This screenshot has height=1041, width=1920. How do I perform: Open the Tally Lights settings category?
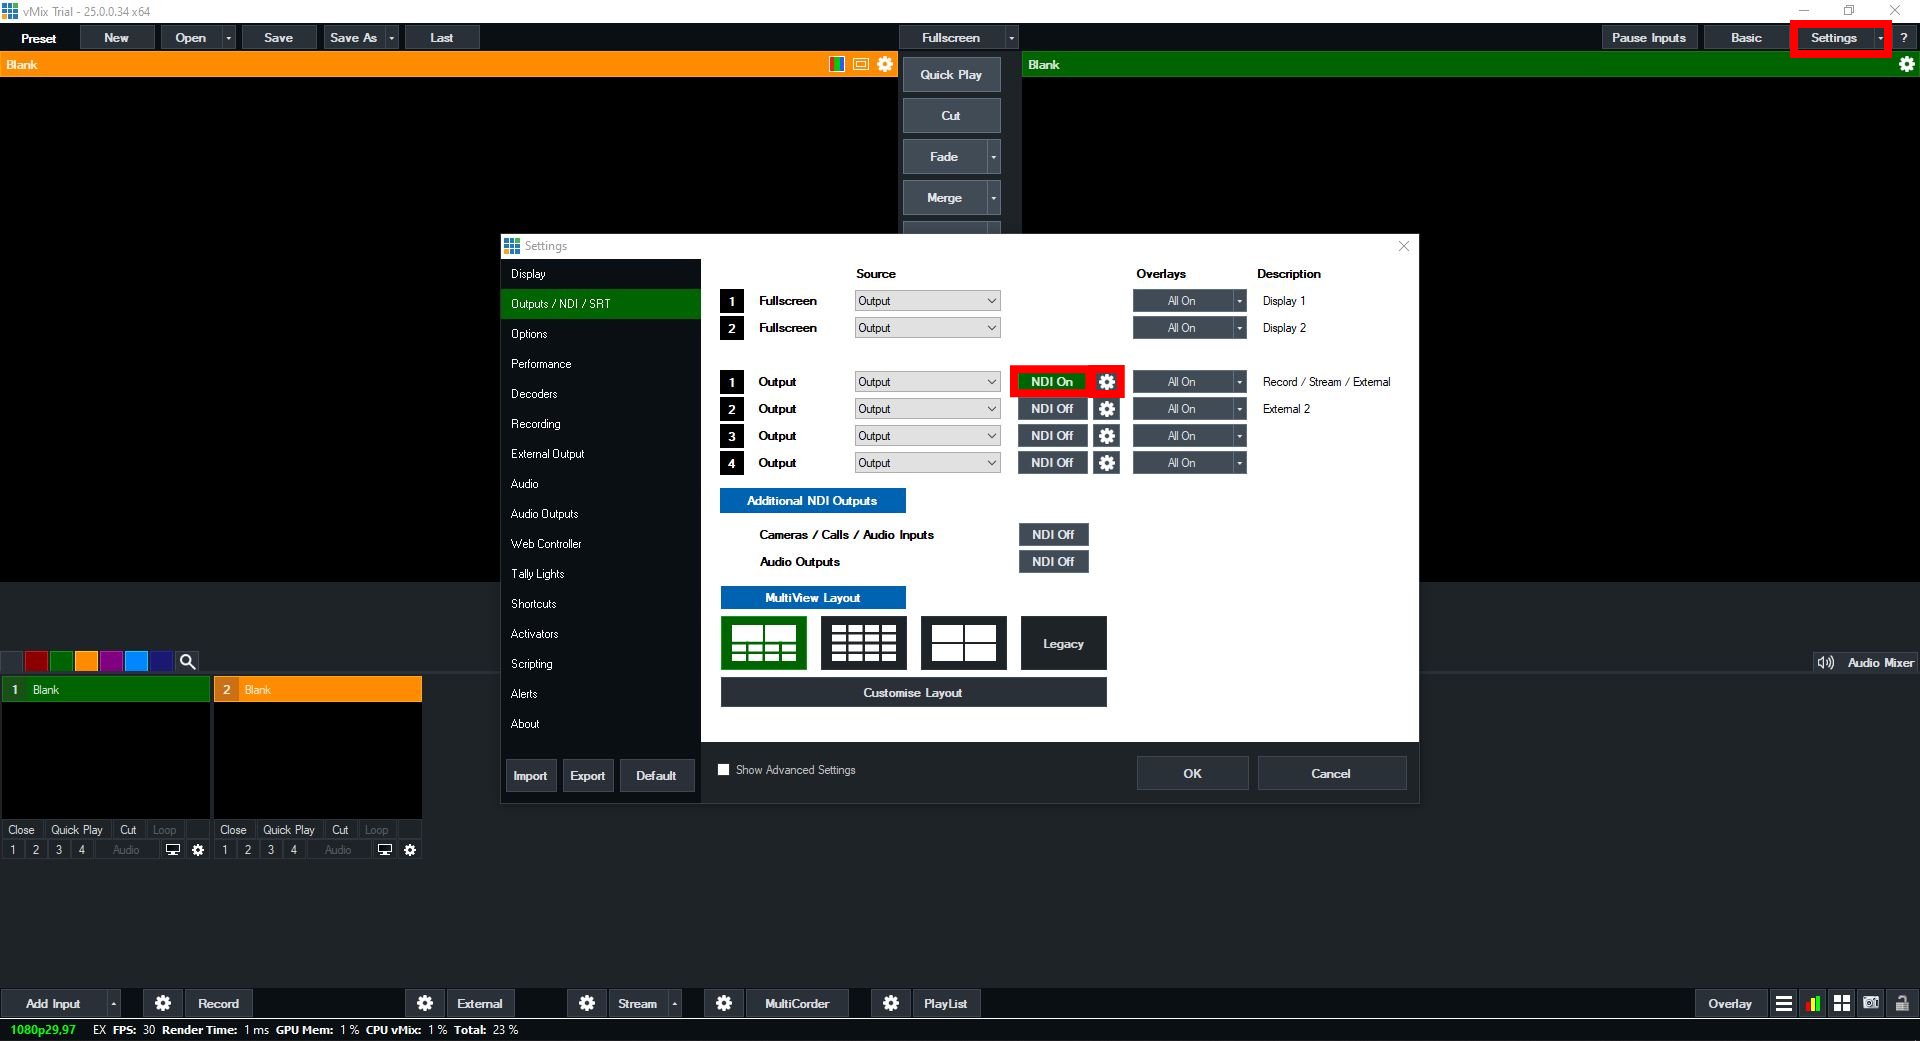pyautogui.click(x=600, y=574)
